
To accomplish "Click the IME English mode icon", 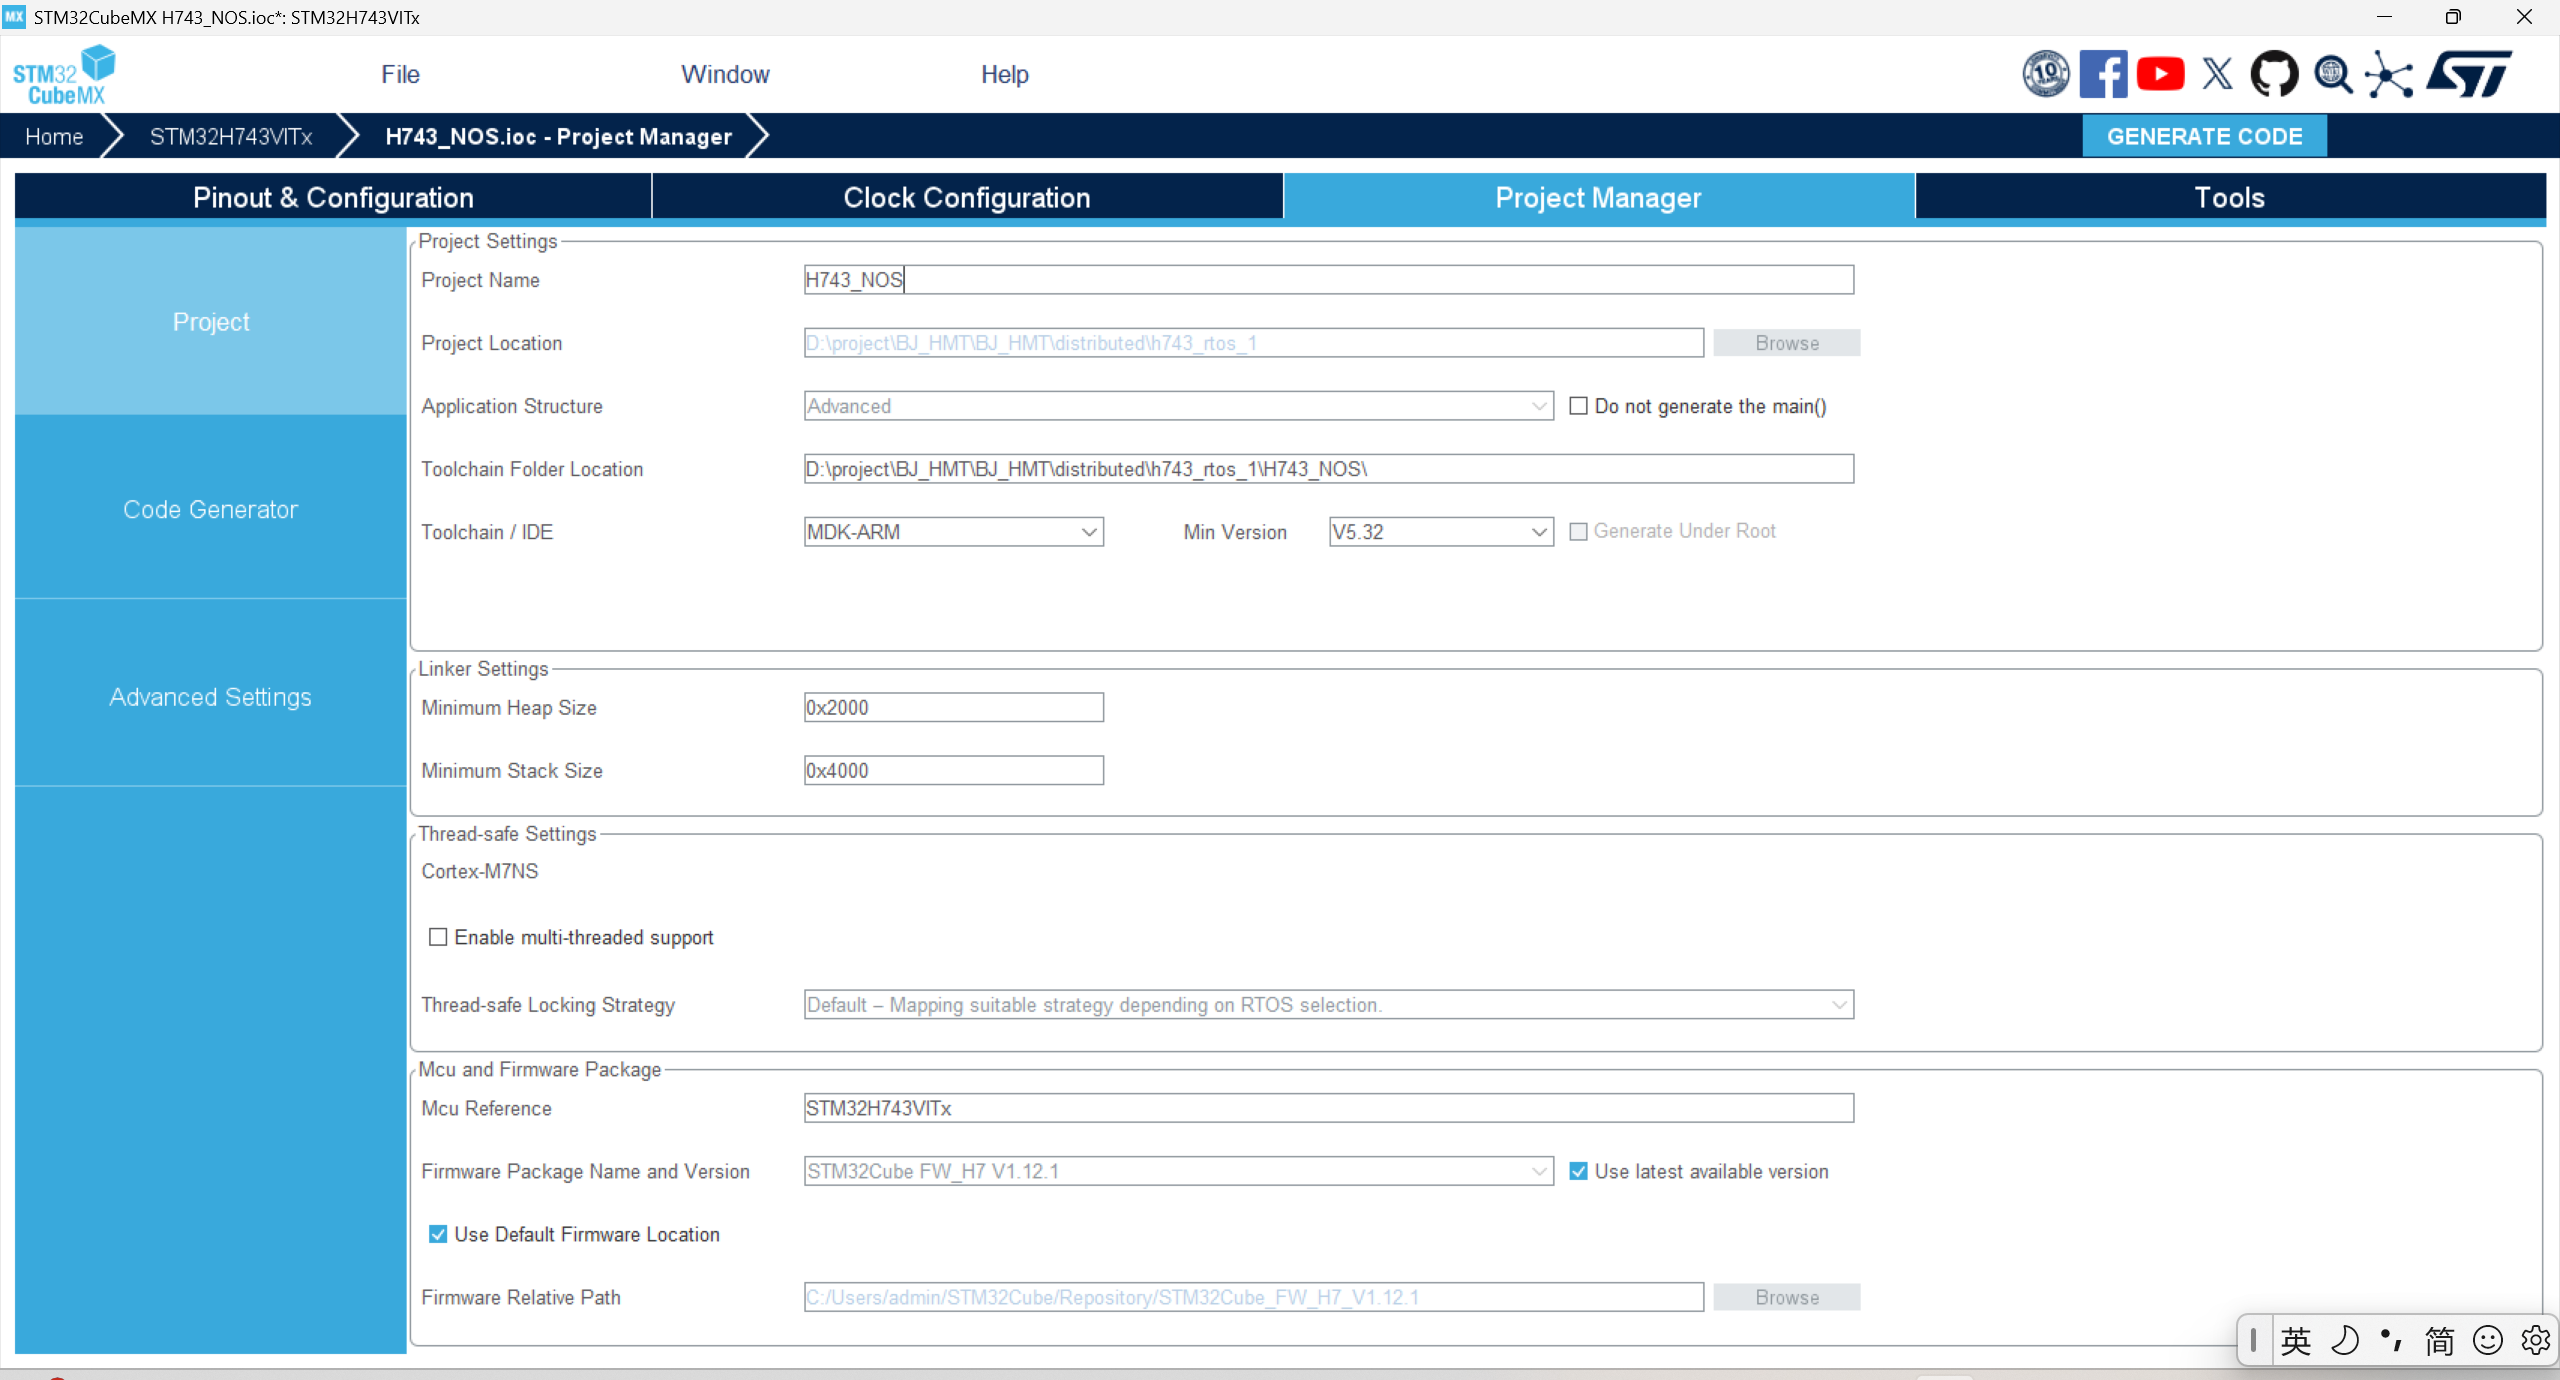I will tap(2295, 1340).
